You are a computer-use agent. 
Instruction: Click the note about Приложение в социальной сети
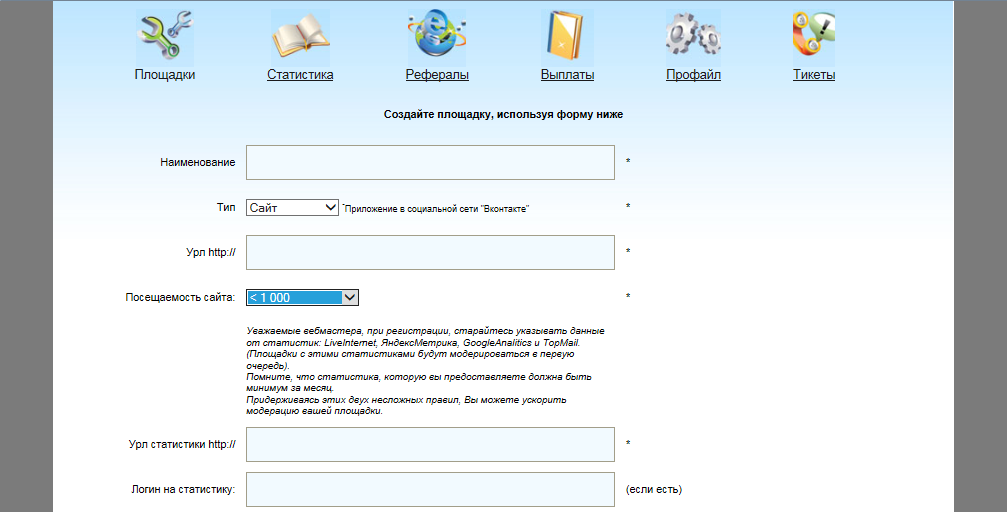(x=435, y=209)
